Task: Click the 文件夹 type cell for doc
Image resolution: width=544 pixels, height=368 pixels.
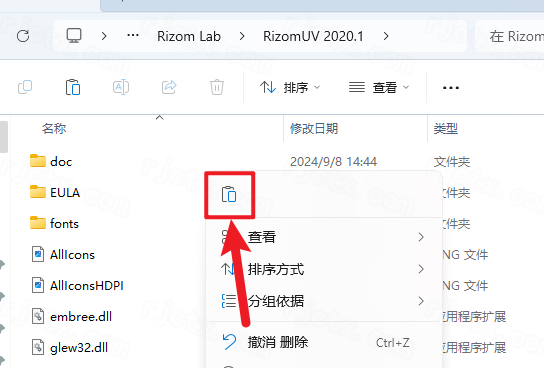Action: [452, 162]
